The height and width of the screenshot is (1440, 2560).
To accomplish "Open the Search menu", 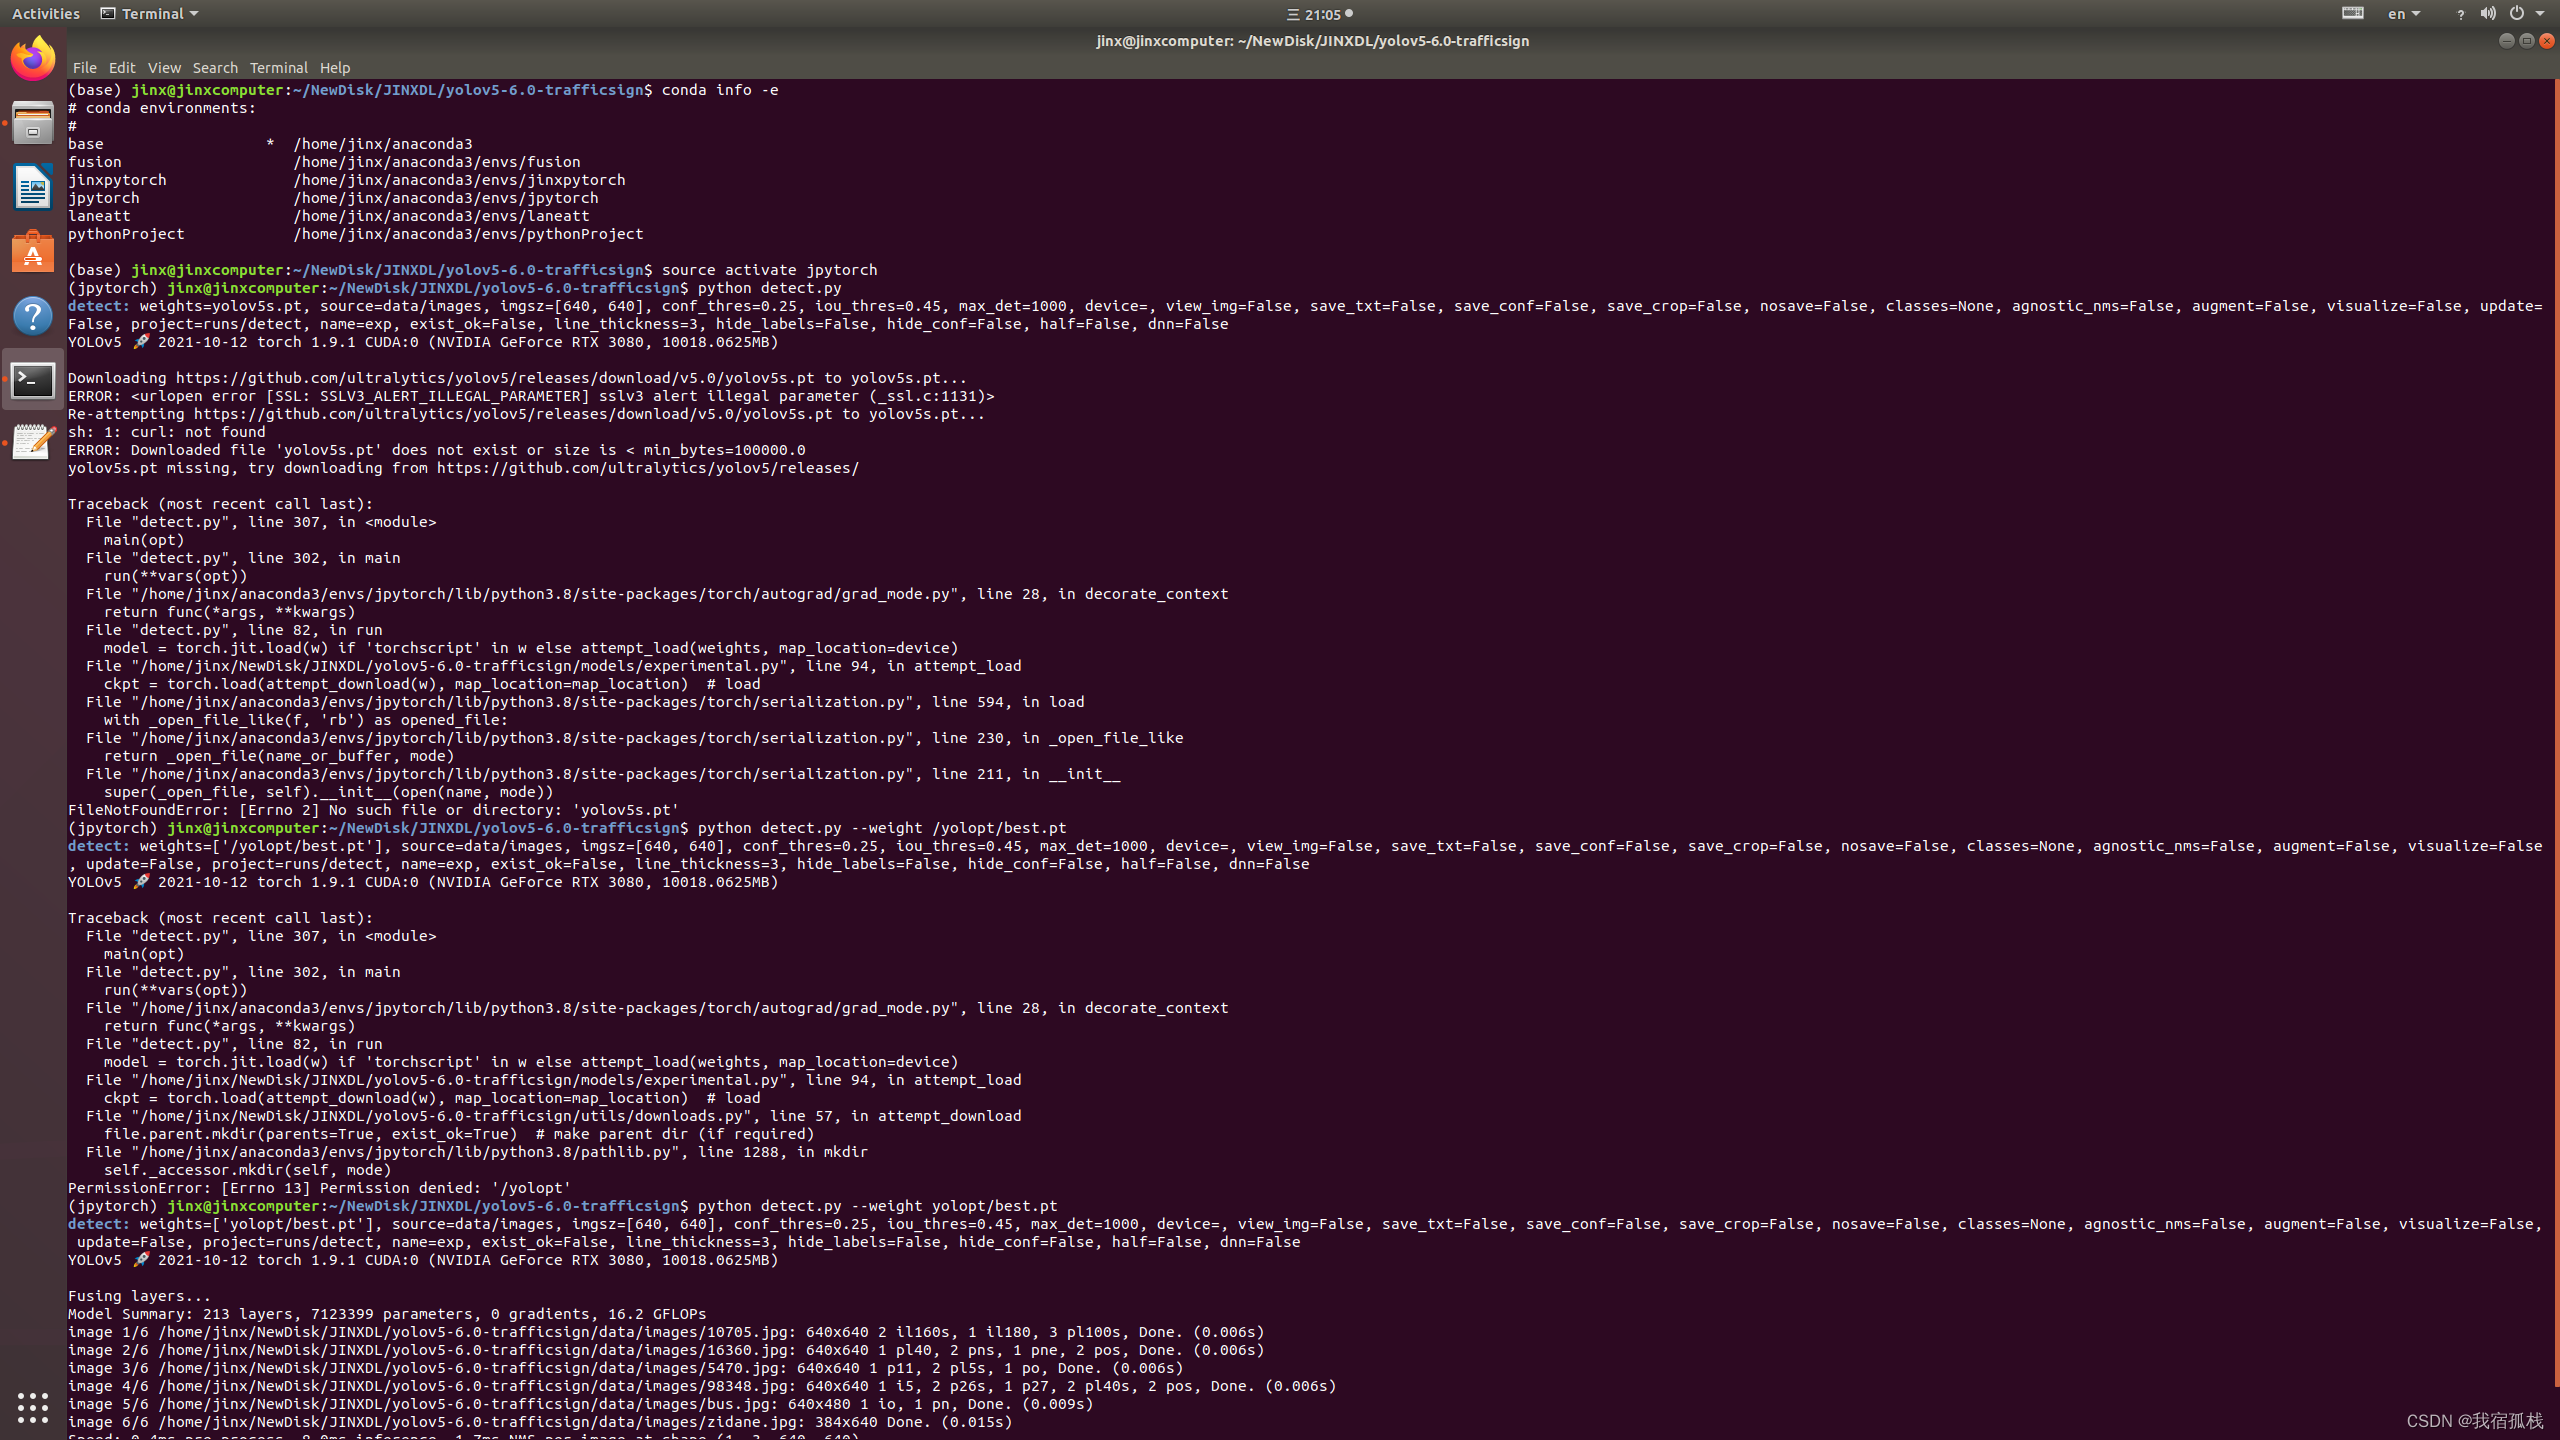I will [215, 68].
